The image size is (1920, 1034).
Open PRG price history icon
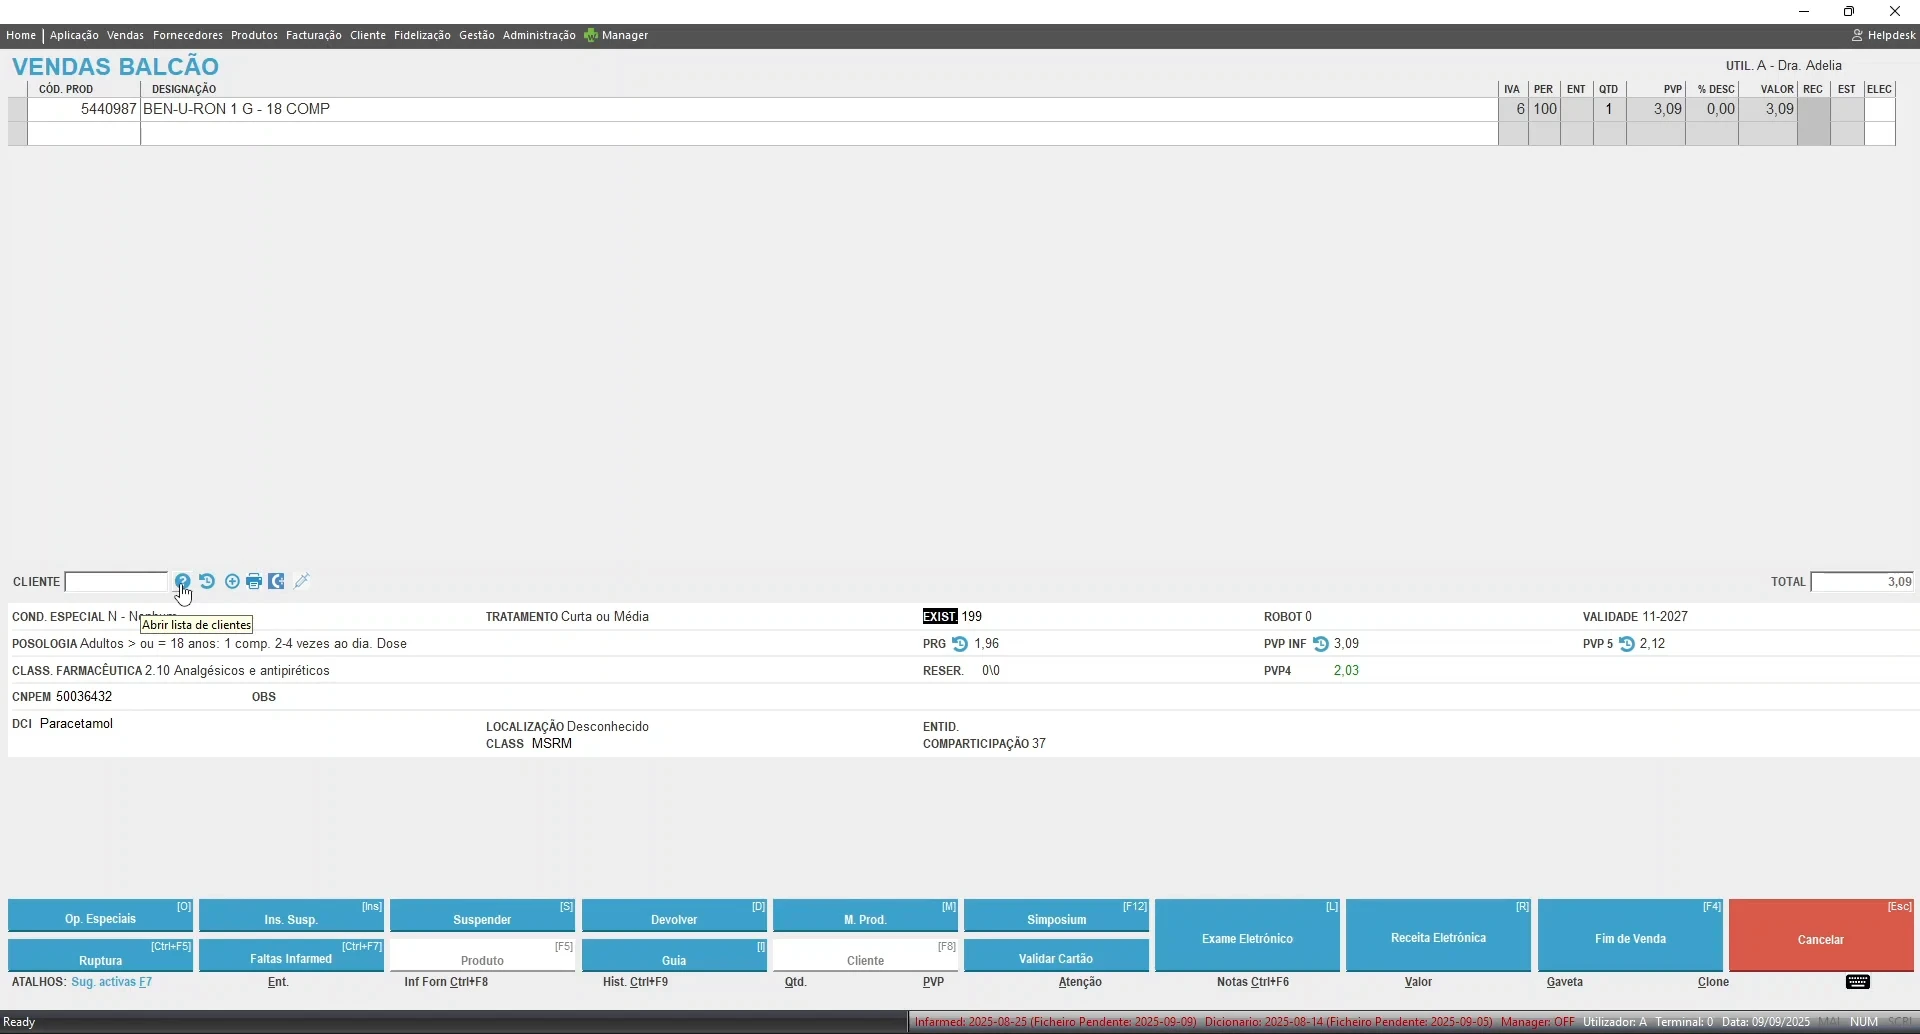(x=960, y=644)
